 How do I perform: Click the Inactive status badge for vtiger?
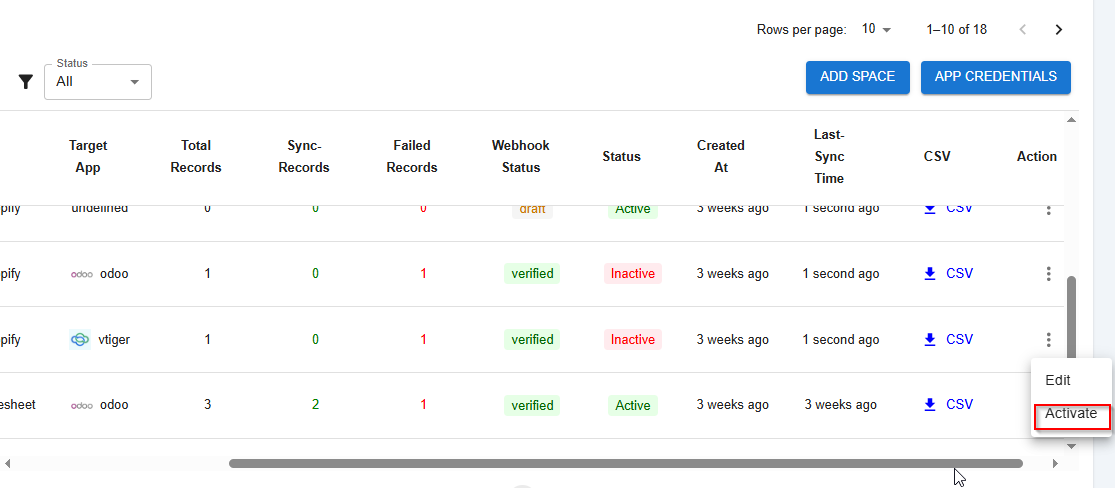[x=632, y=340]
